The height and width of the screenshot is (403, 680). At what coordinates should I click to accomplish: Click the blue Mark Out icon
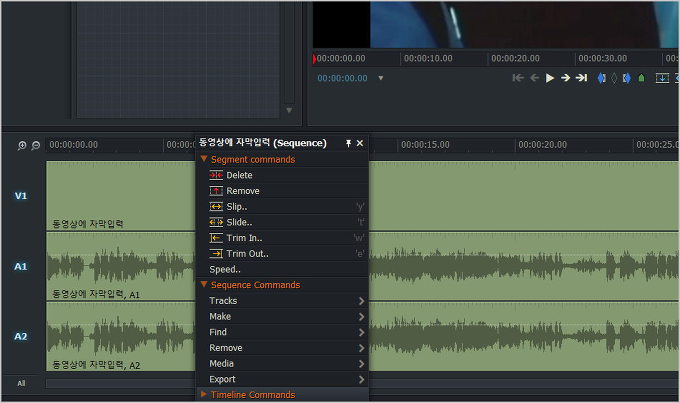[x=626, y=78]
